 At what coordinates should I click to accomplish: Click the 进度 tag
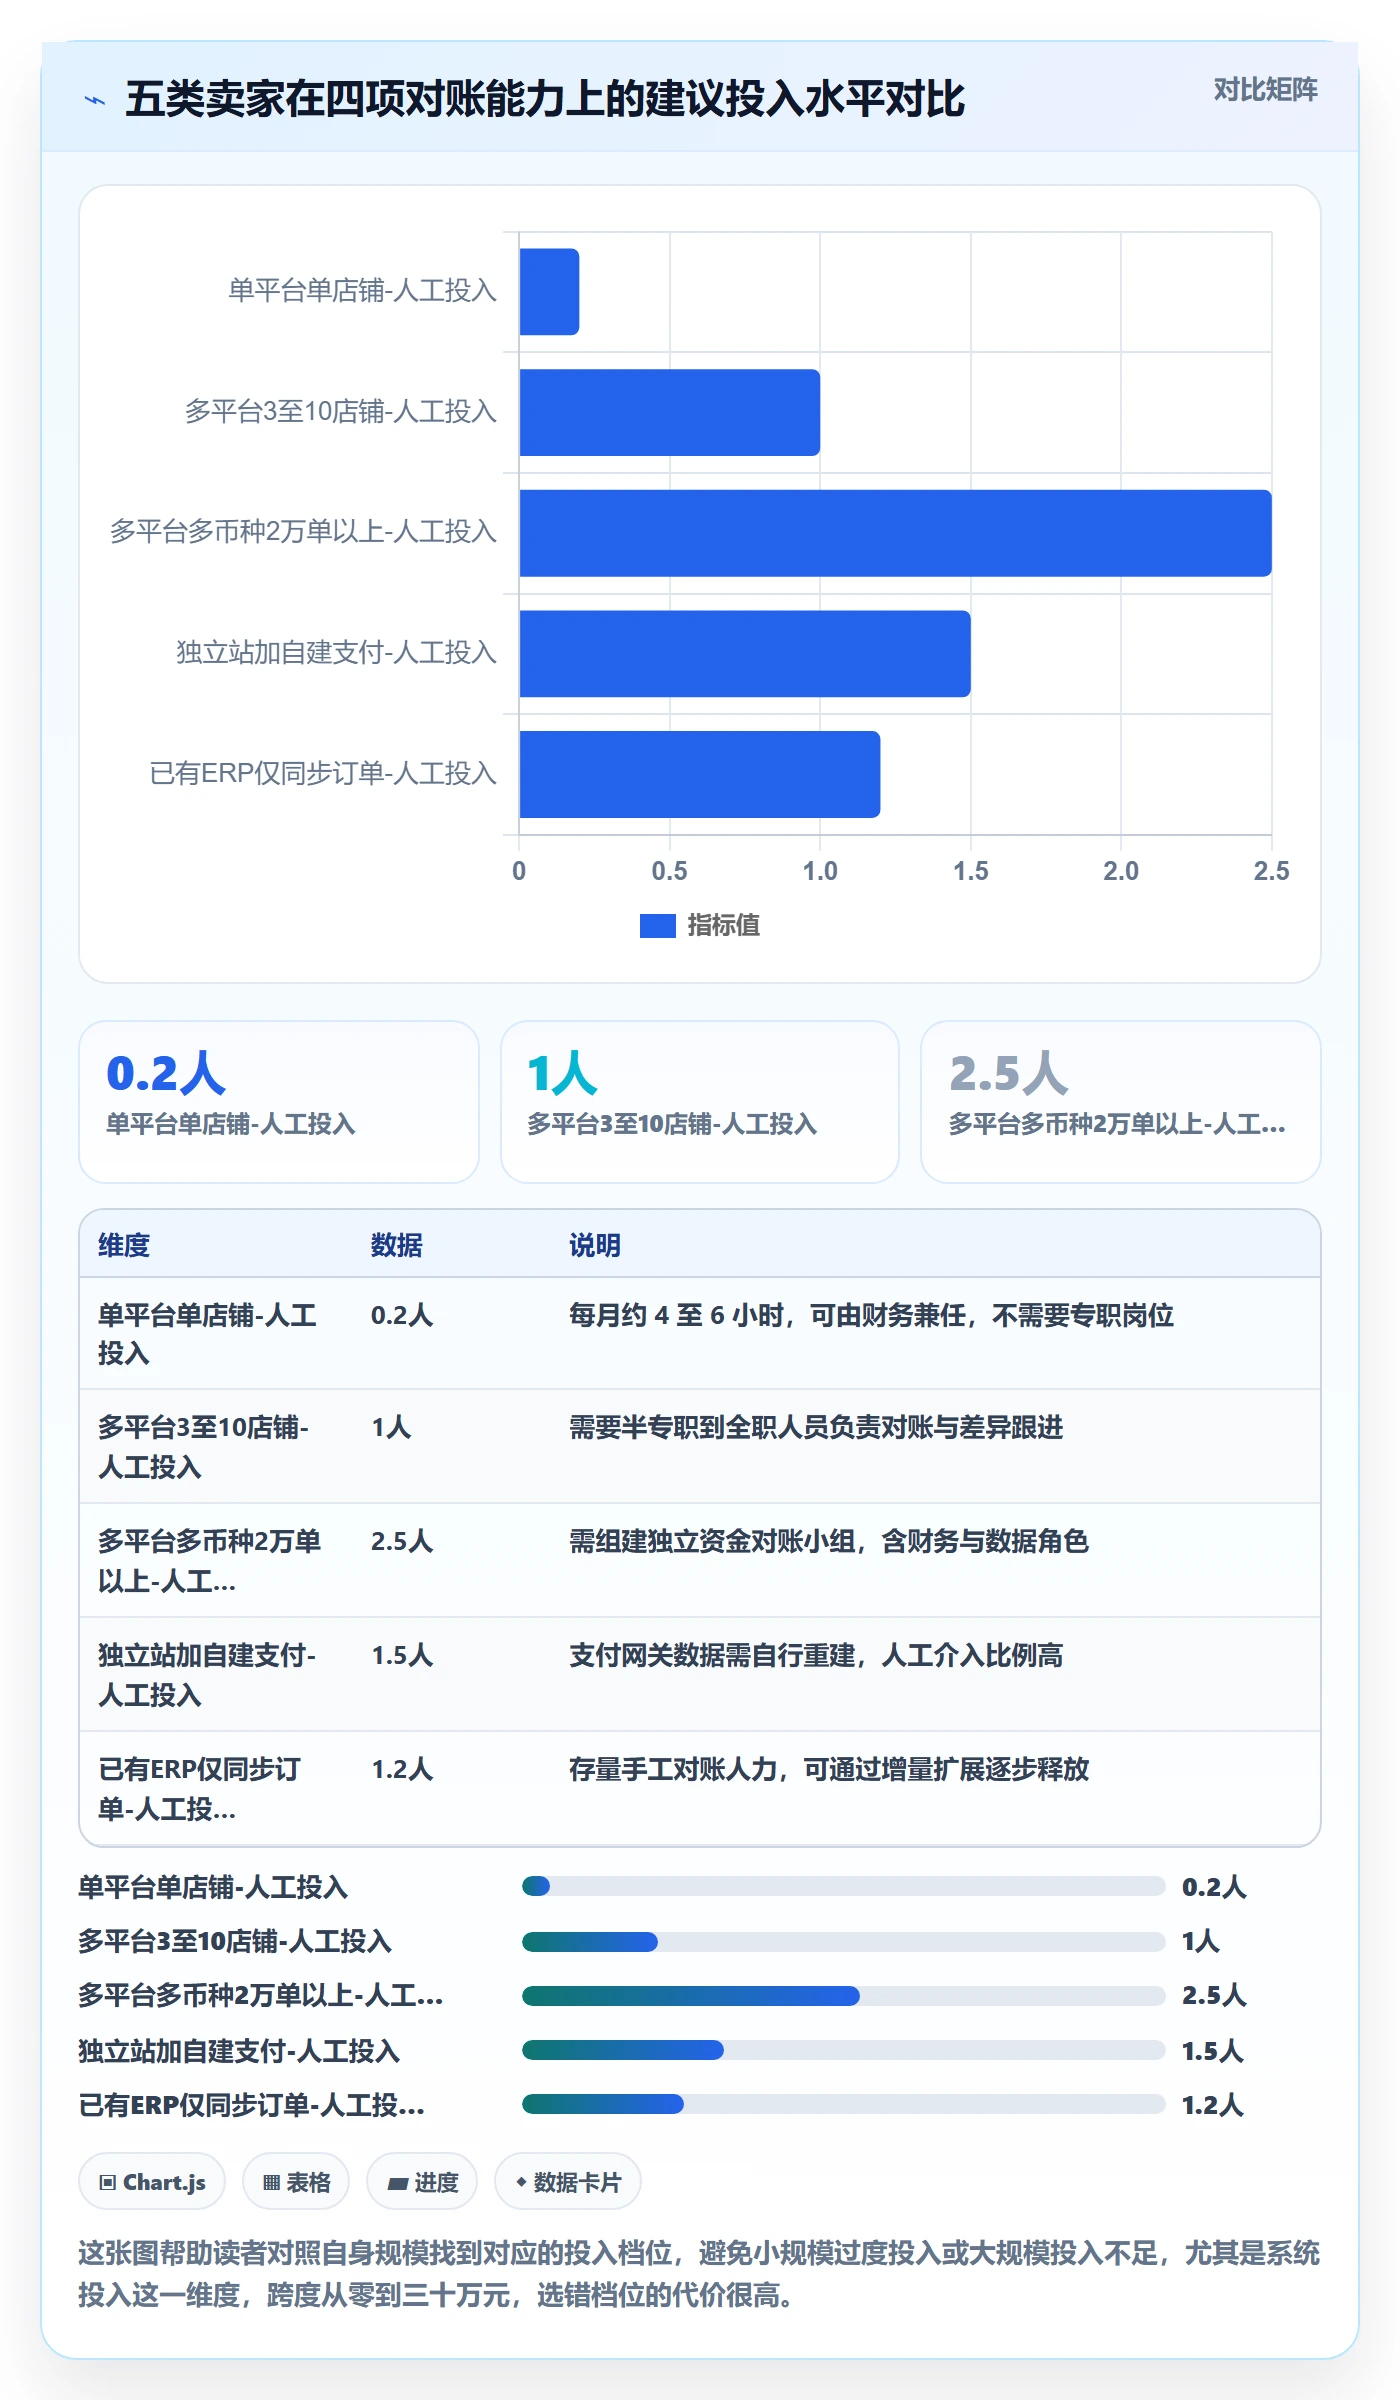point(422,2182)
